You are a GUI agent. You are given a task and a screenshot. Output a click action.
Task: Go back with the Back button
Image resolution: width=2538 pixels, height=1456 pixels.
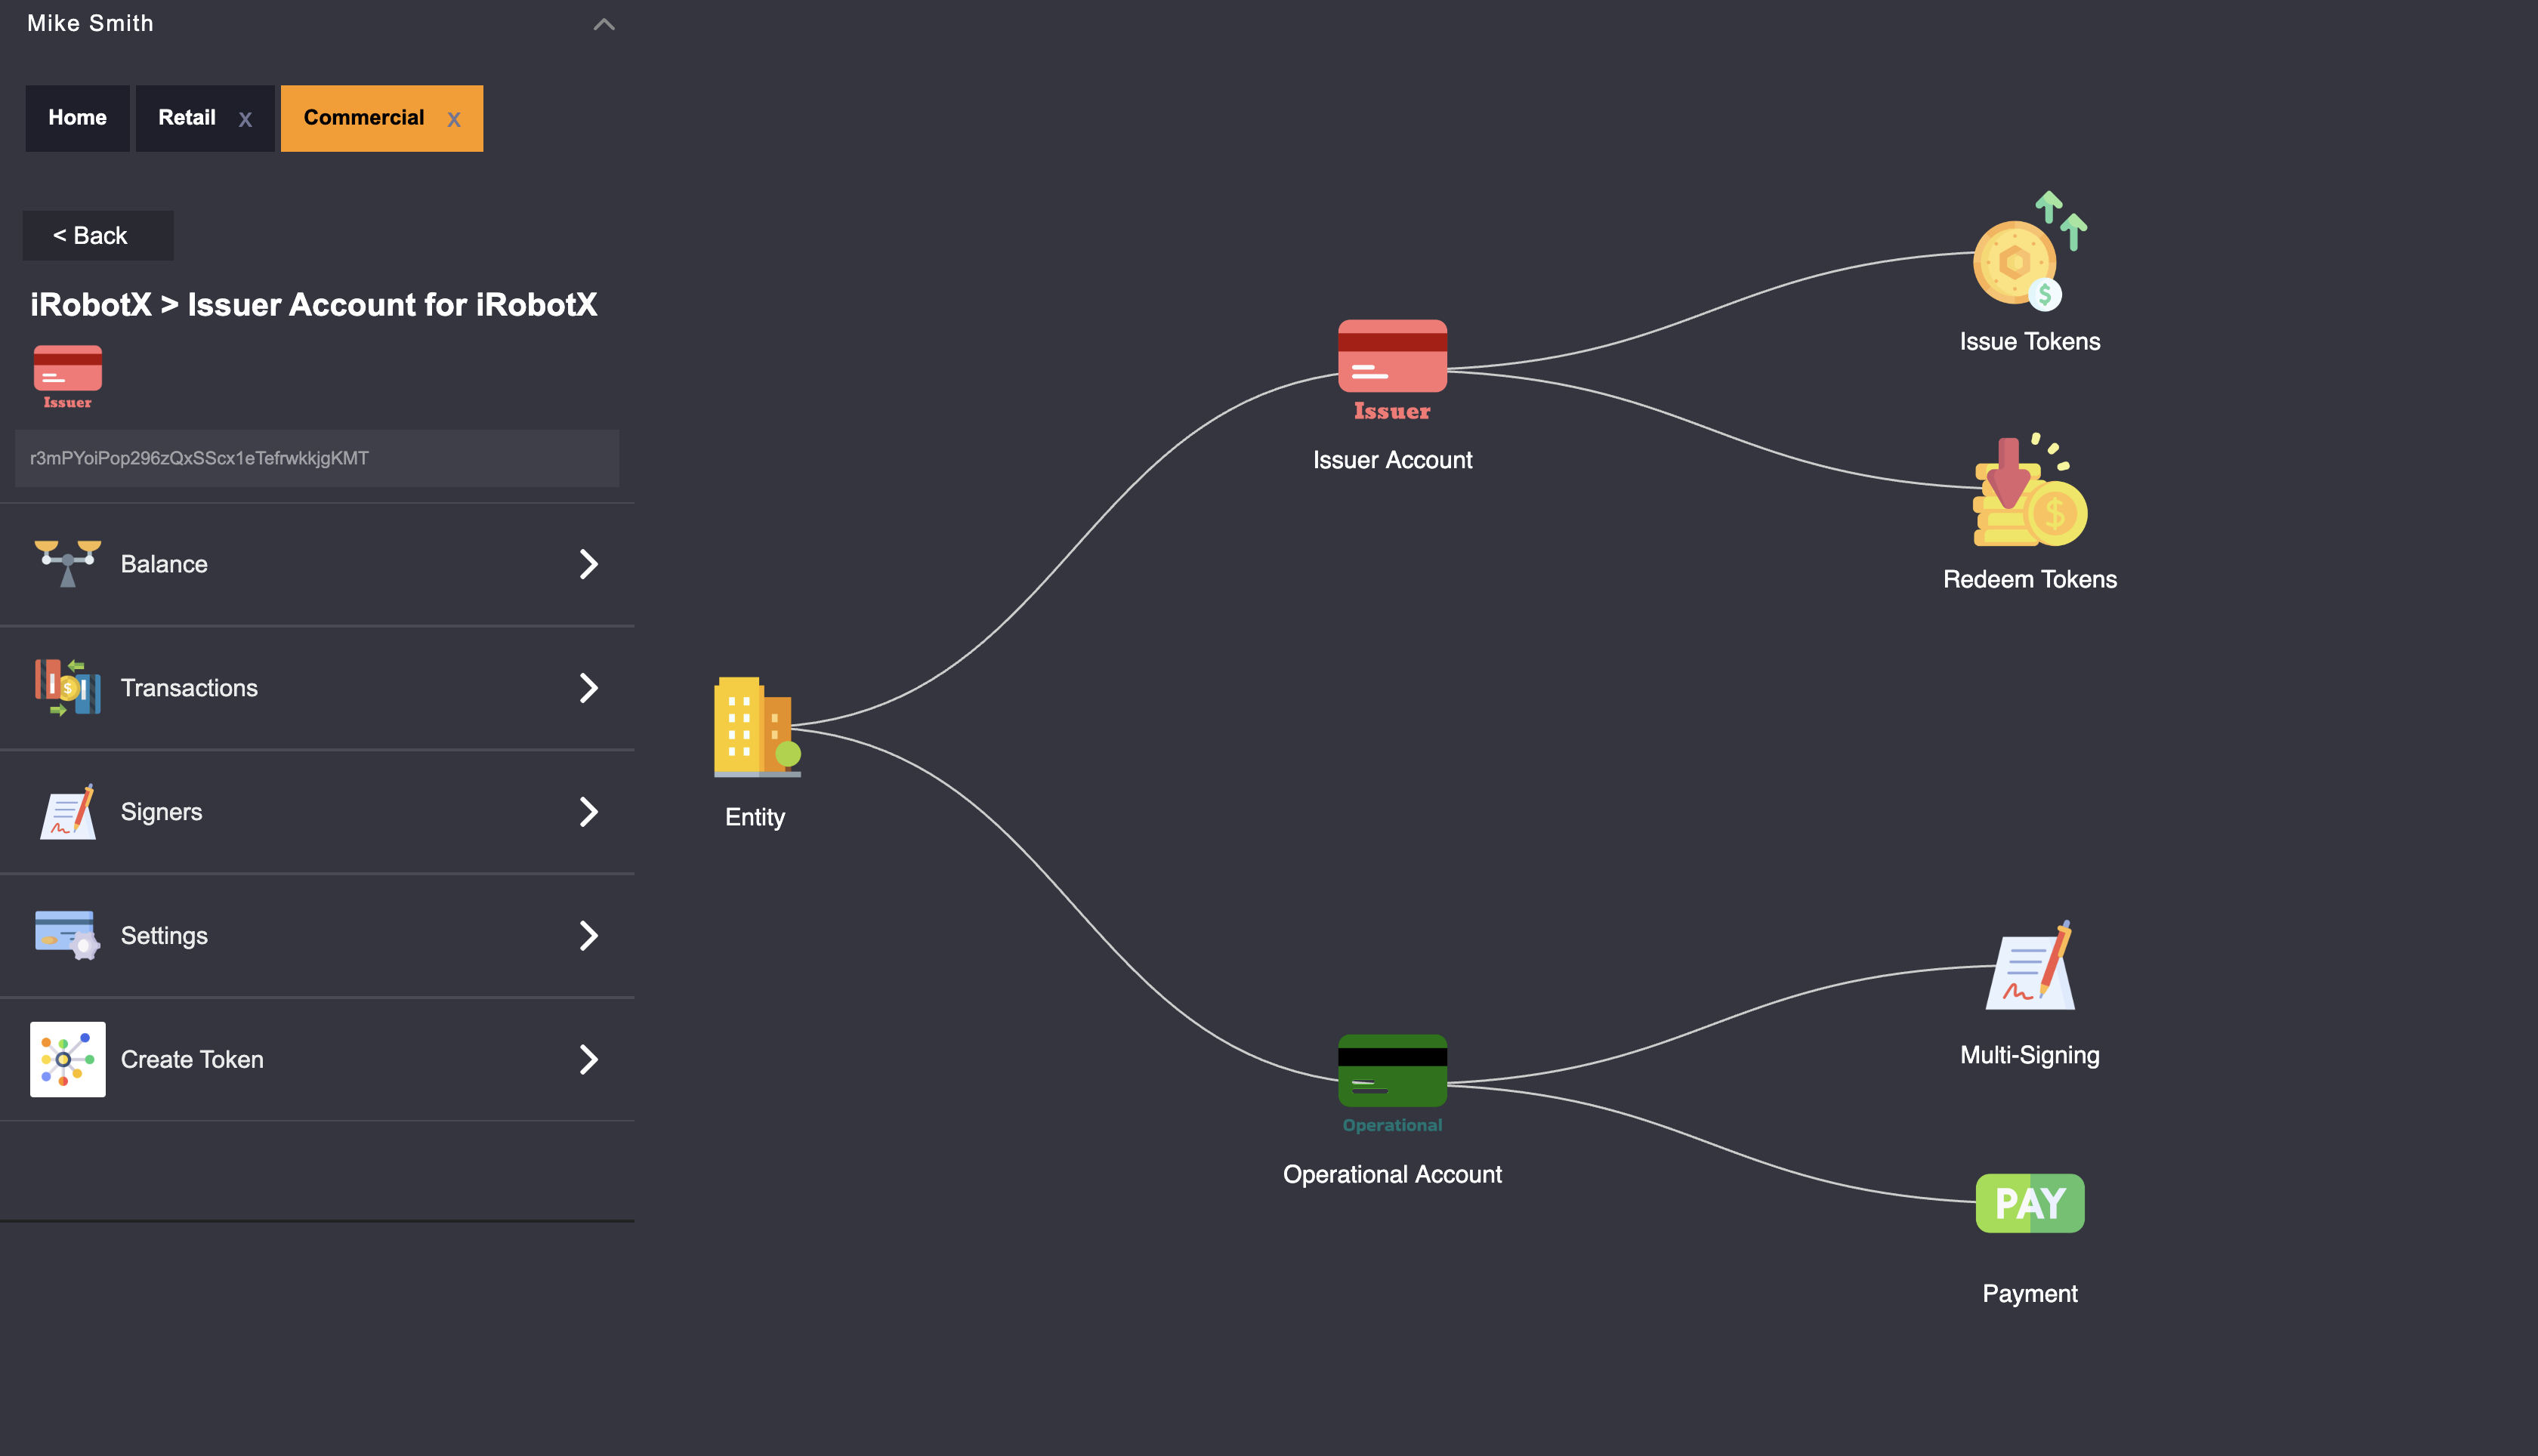point(97,236)
